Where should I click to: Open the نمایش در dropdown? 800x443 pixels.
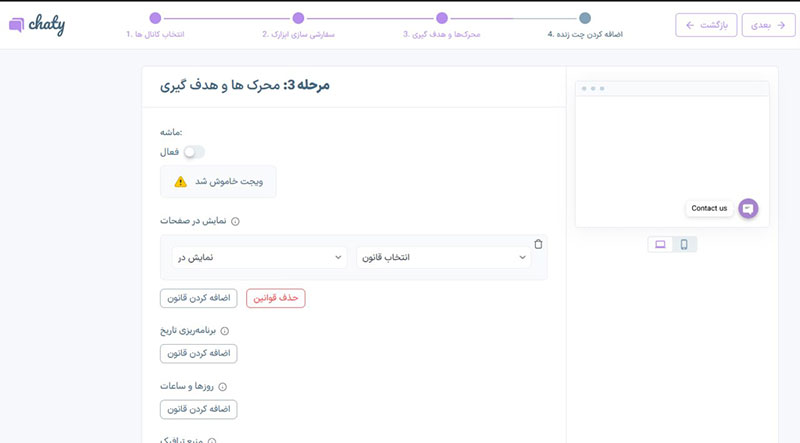tap(259, 257)
